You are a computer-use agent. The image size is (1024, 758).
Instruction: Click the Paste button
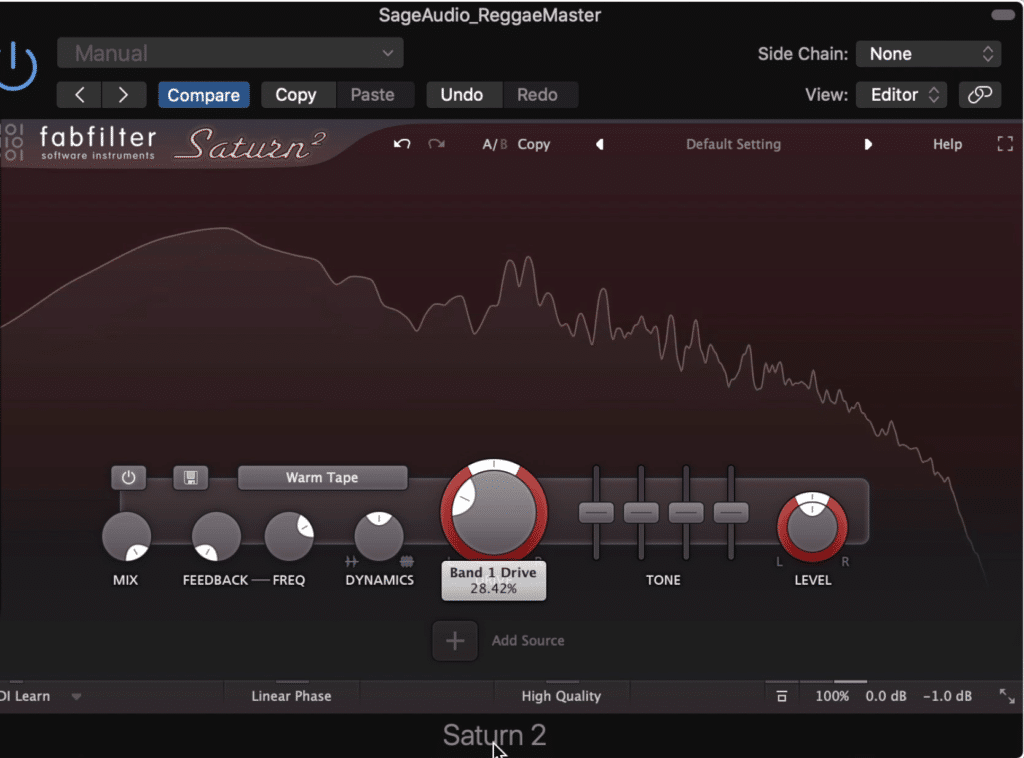click(x=373, y=95)
